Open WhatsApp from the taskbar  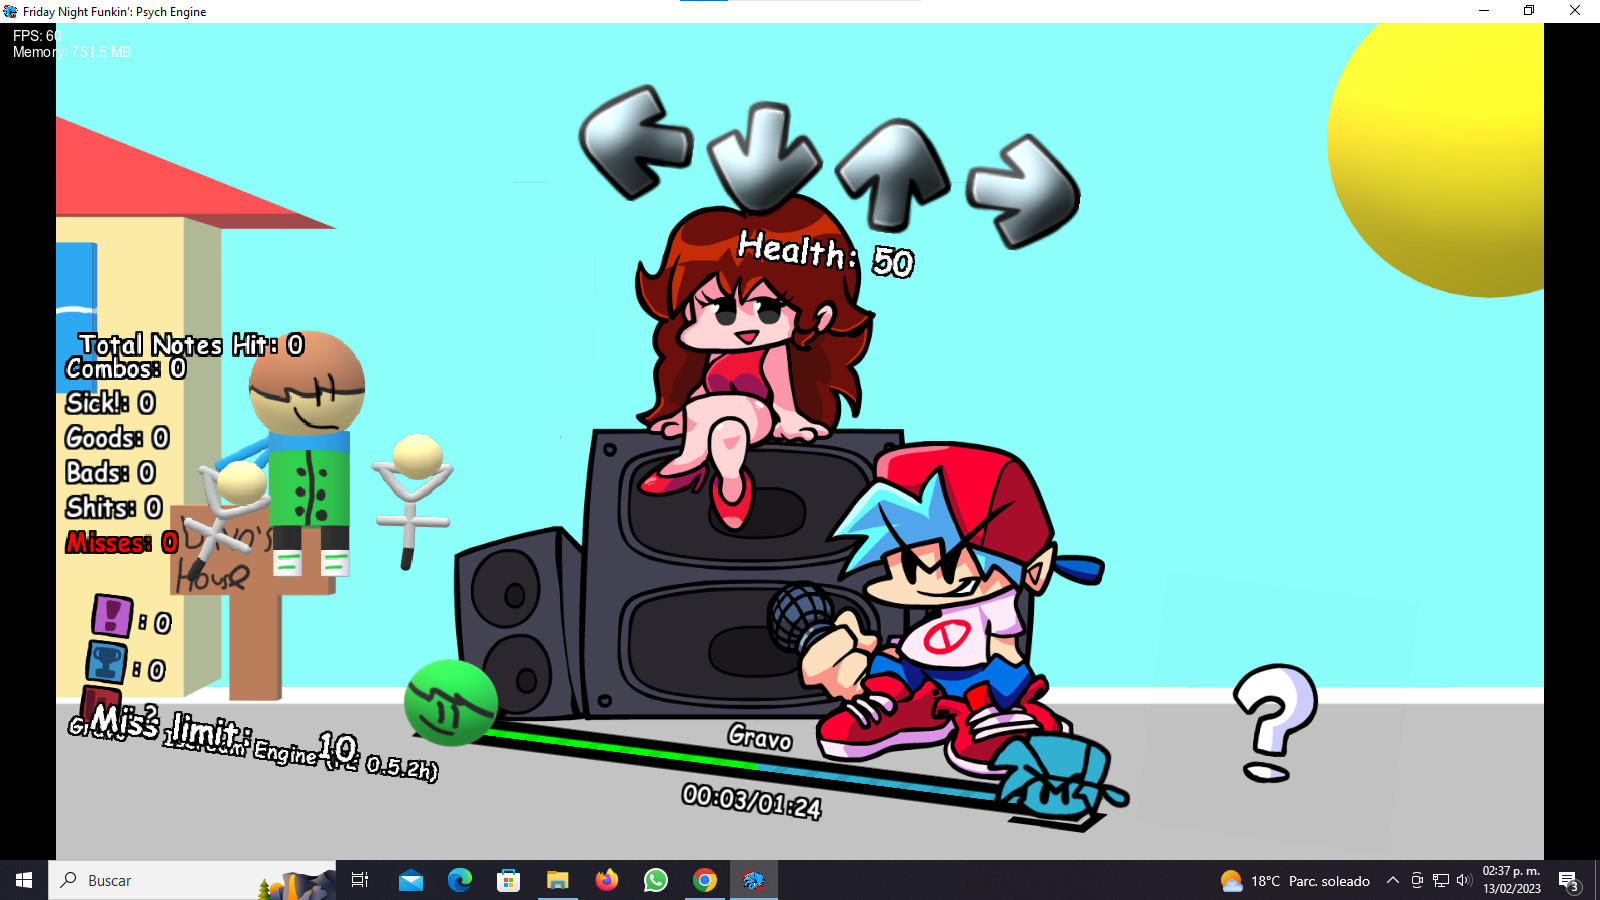click(x=656, y=880)
